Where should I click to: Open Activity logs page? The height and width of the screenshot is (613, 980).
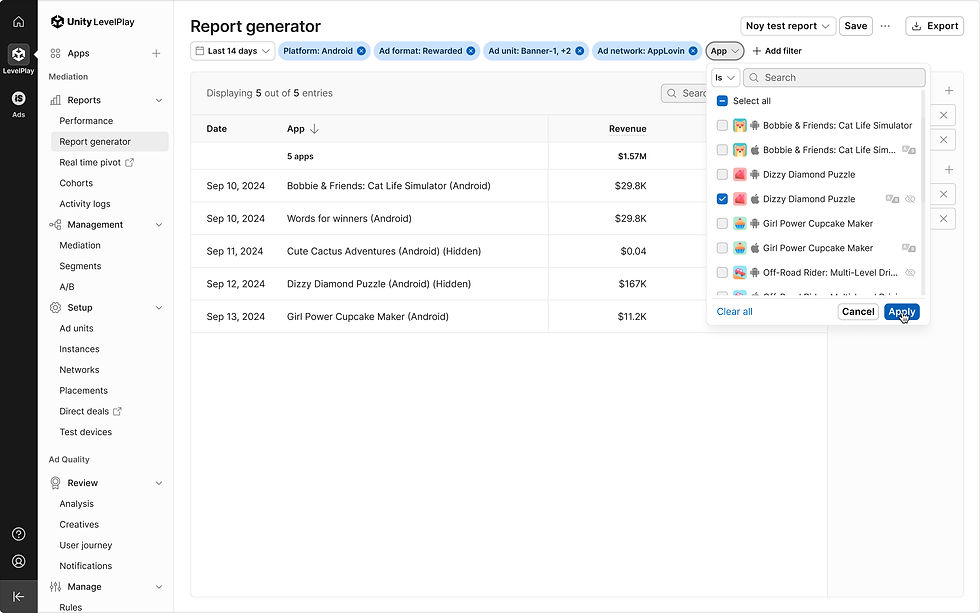(85, 204)
